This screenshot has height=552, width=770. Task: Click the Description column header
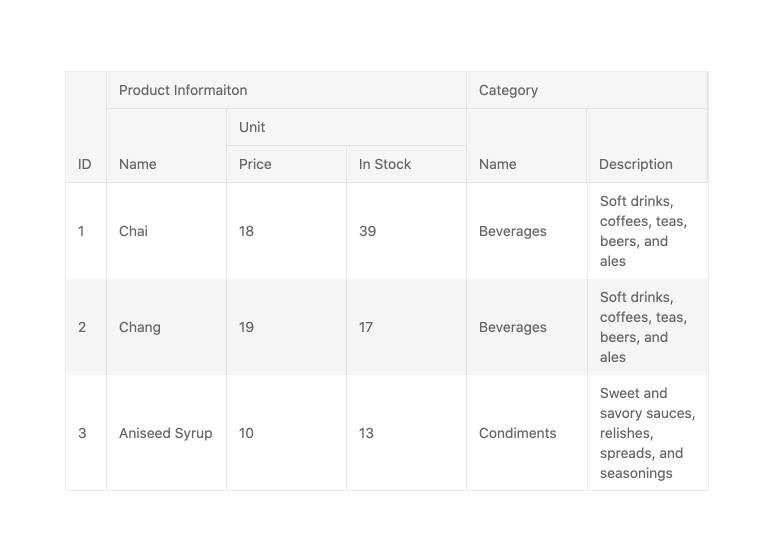click(635, 164)
